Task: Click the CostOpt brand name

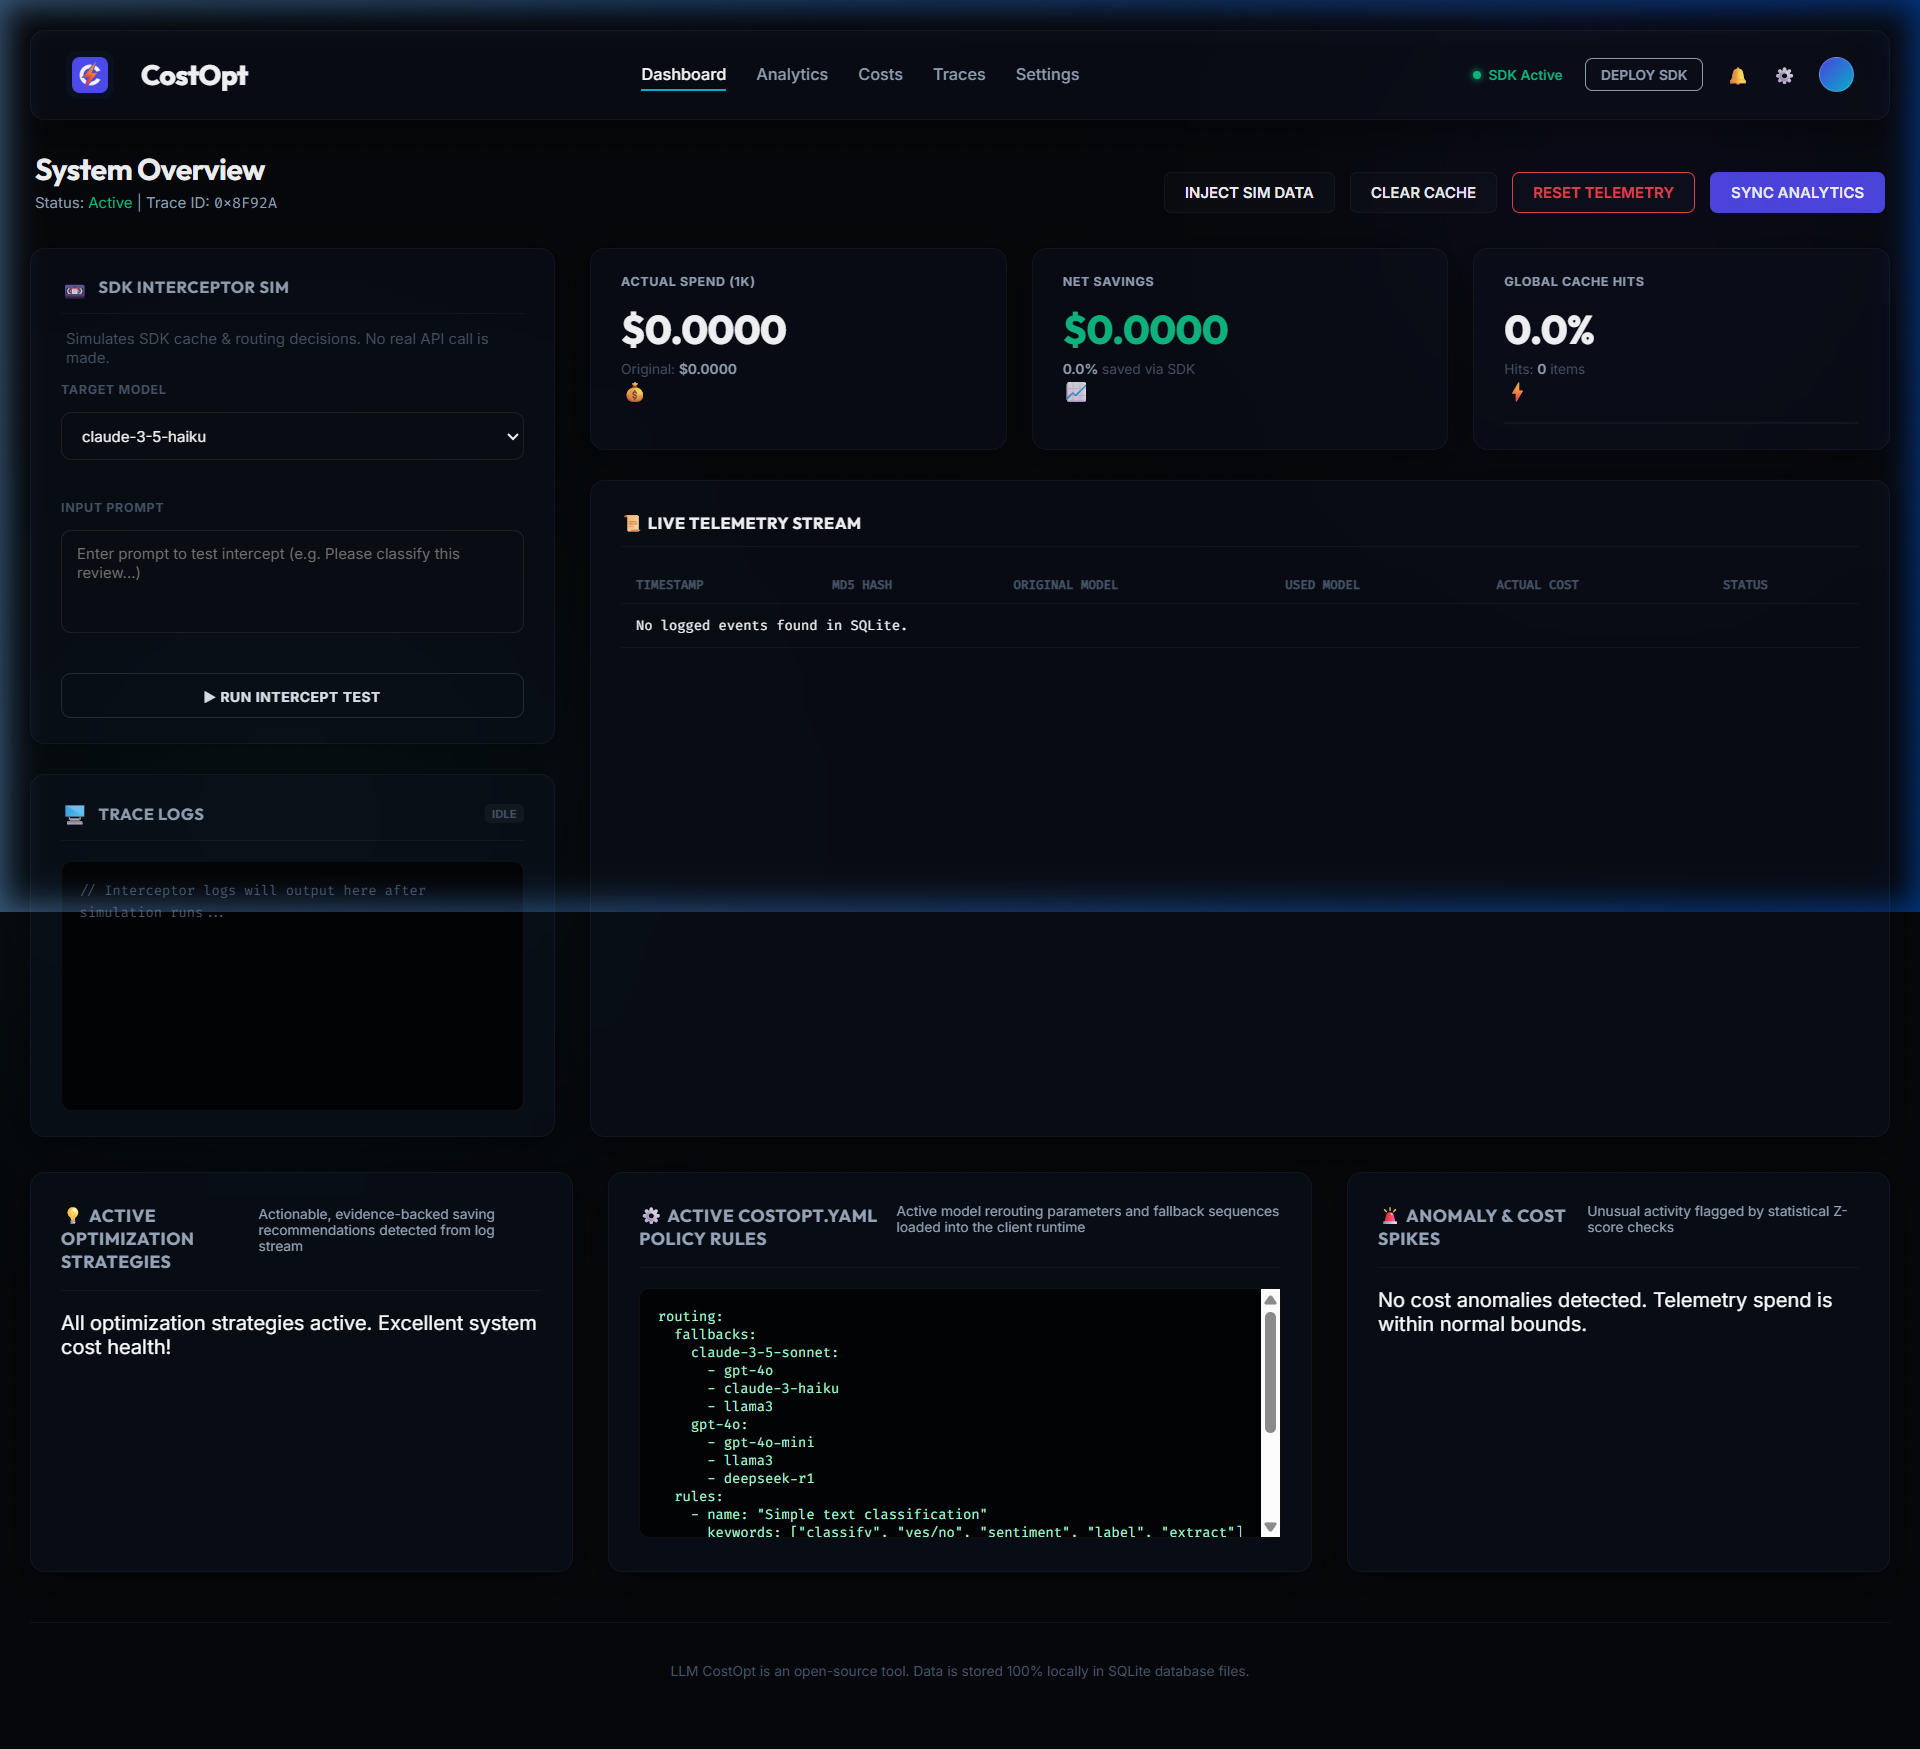Action: coord(194,76)
